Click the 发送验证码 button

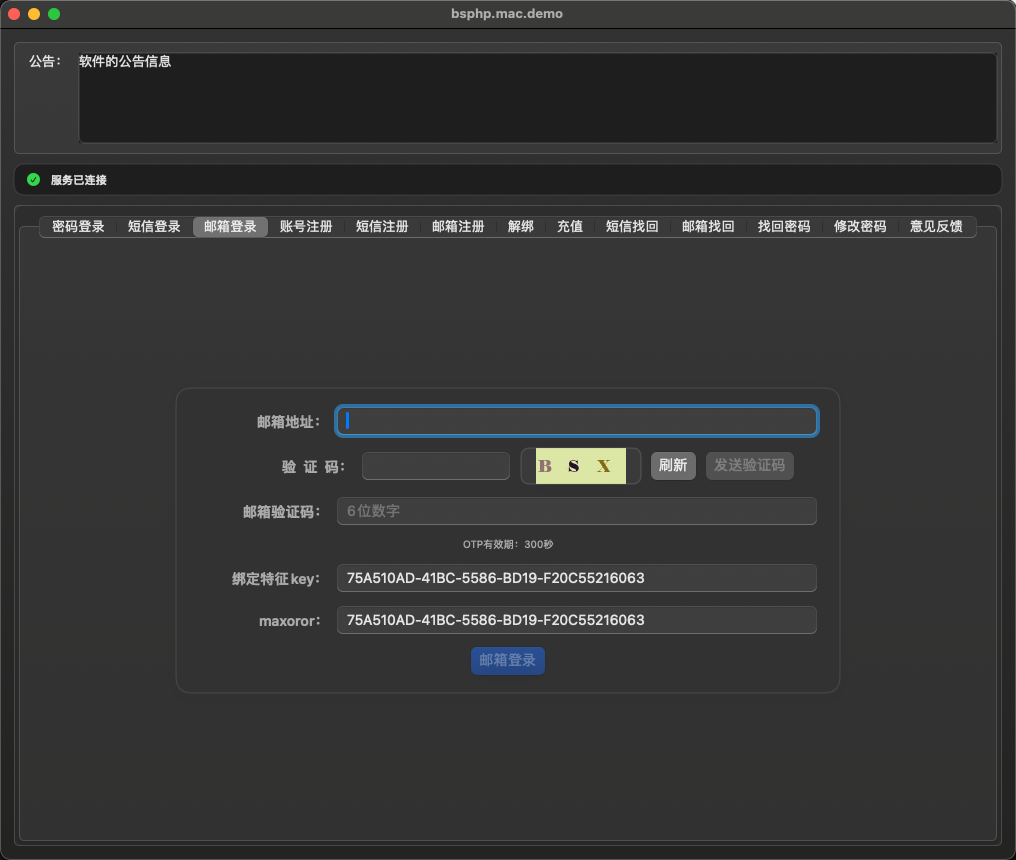(x=750, y=466)
